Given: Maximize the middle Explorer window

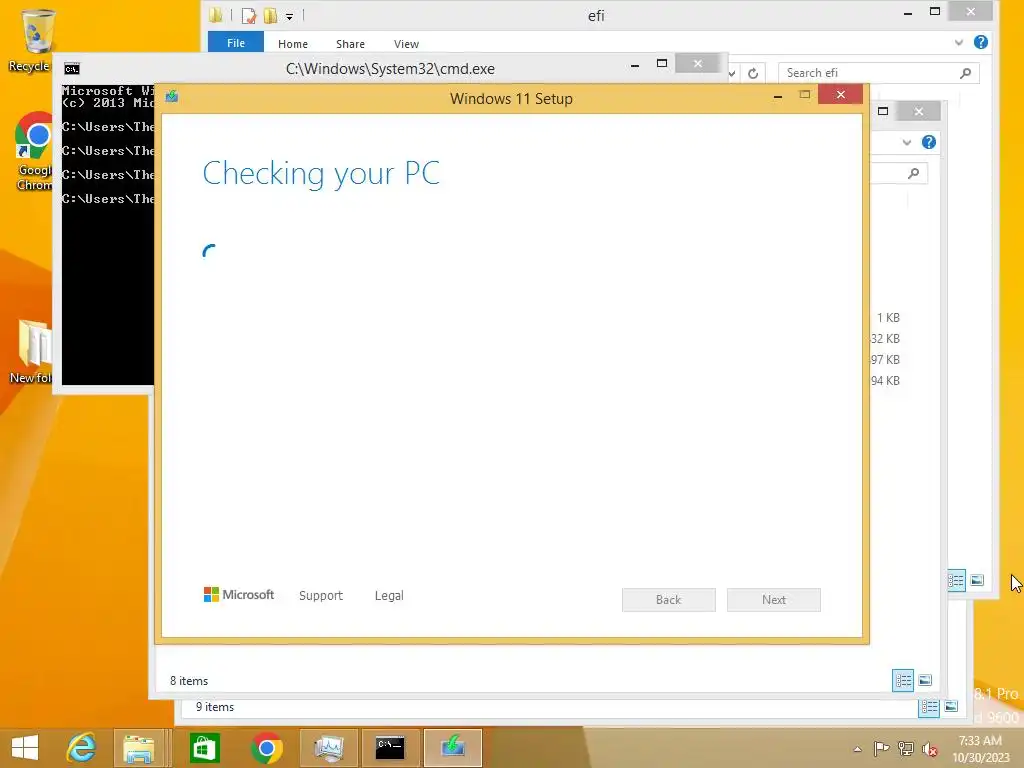Looking at the screenshot, I should coord(883,111).
